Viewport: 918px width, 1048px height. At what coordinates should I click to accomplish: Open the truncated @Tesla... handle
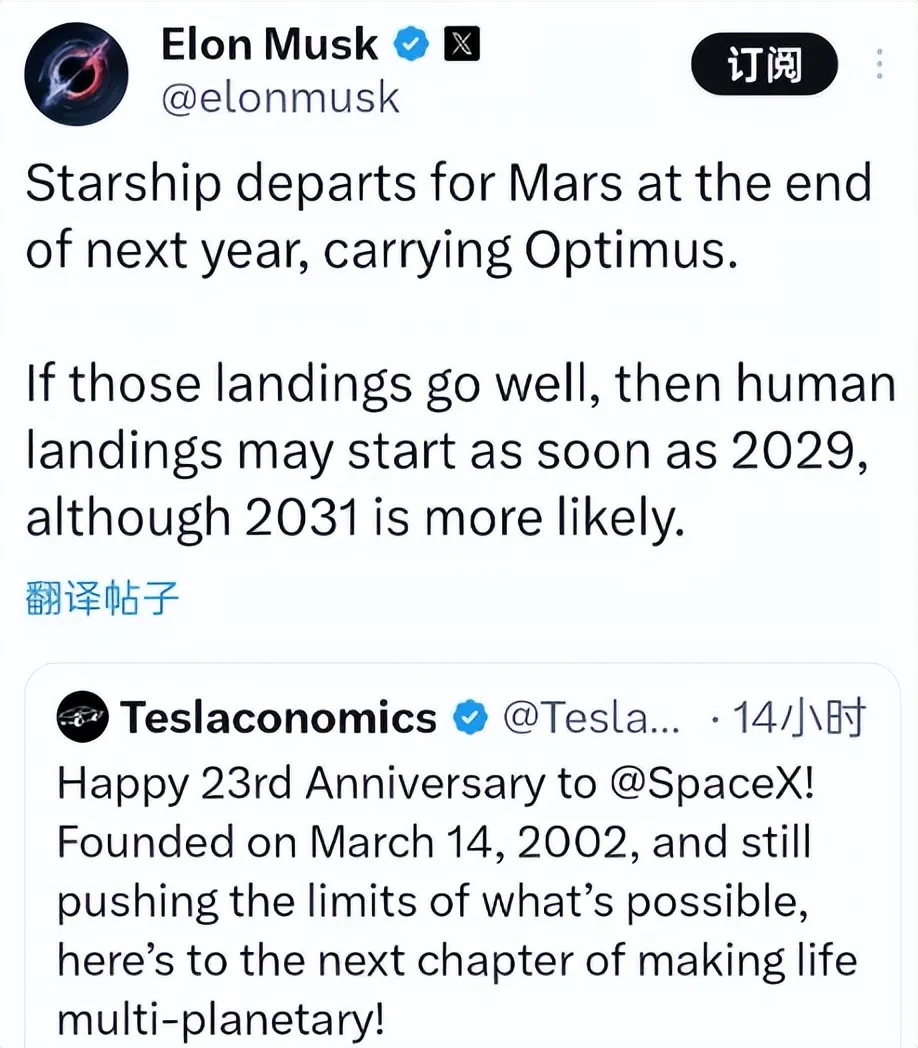(591, 717)
